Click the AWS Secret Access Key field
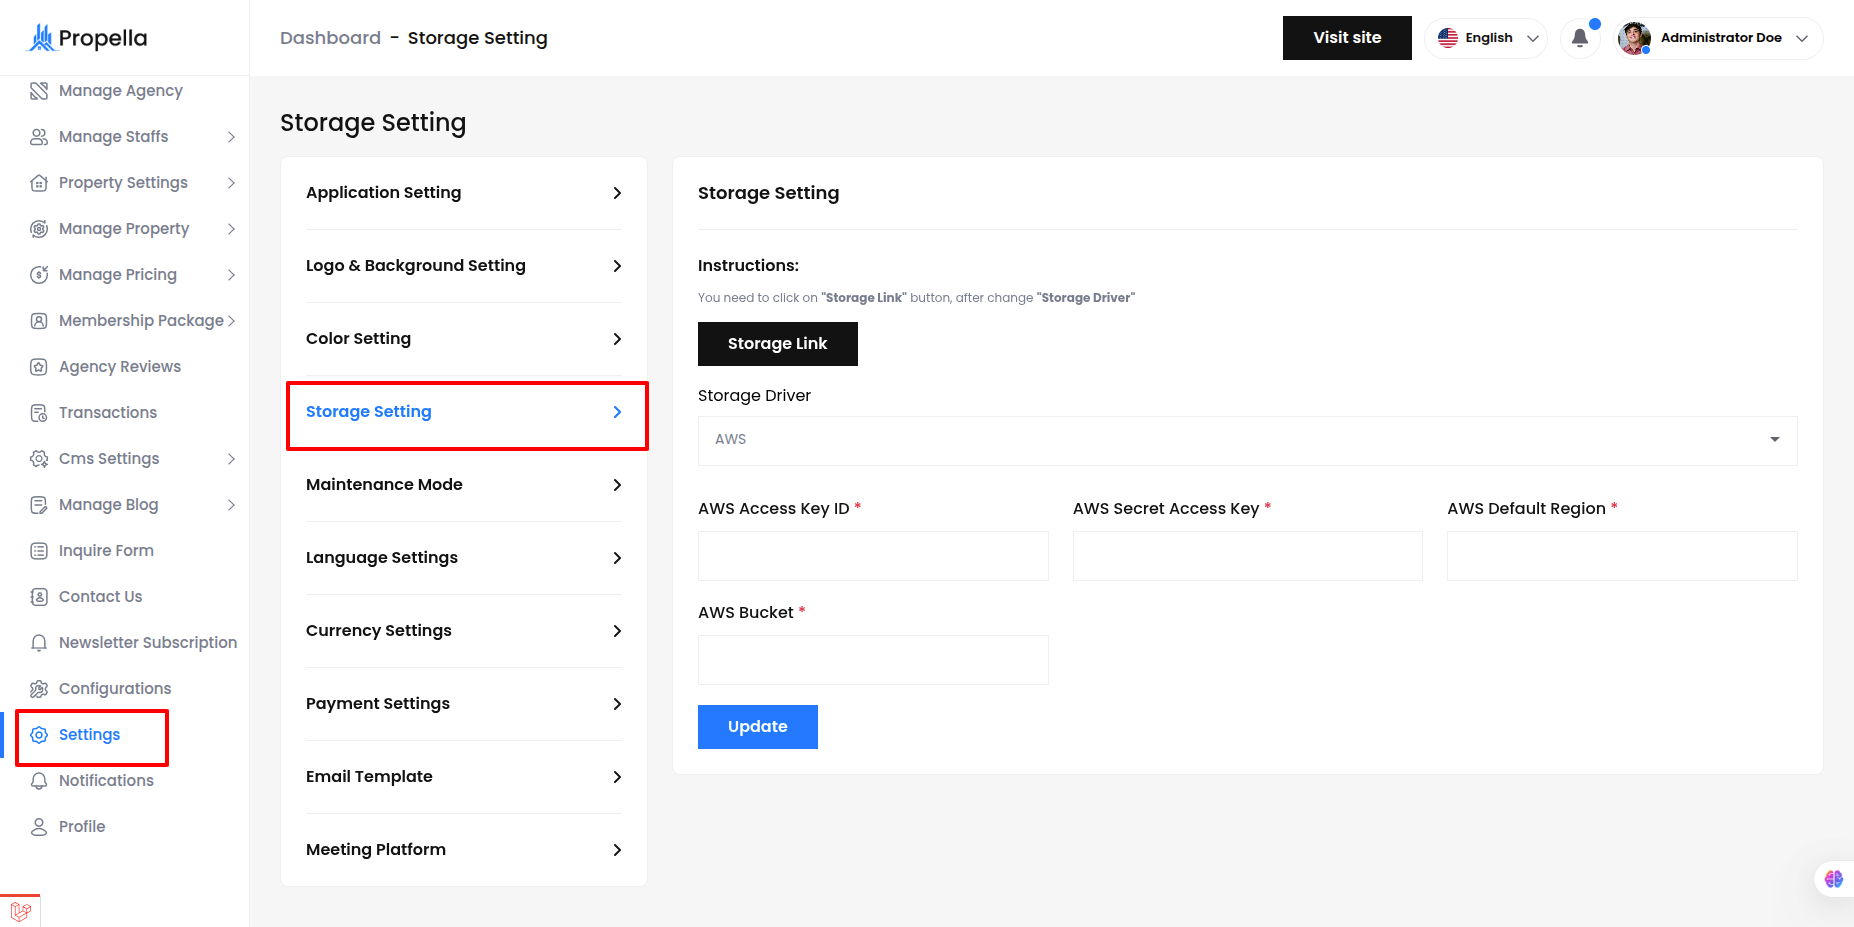Image resolution: width=1854 pixels, height=927 pixels. point(1248,556)
